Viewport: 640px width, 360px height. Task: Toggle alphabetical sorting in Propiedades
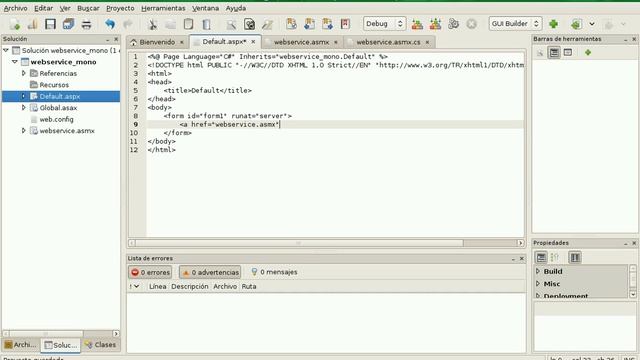click(x=555, y=257)
